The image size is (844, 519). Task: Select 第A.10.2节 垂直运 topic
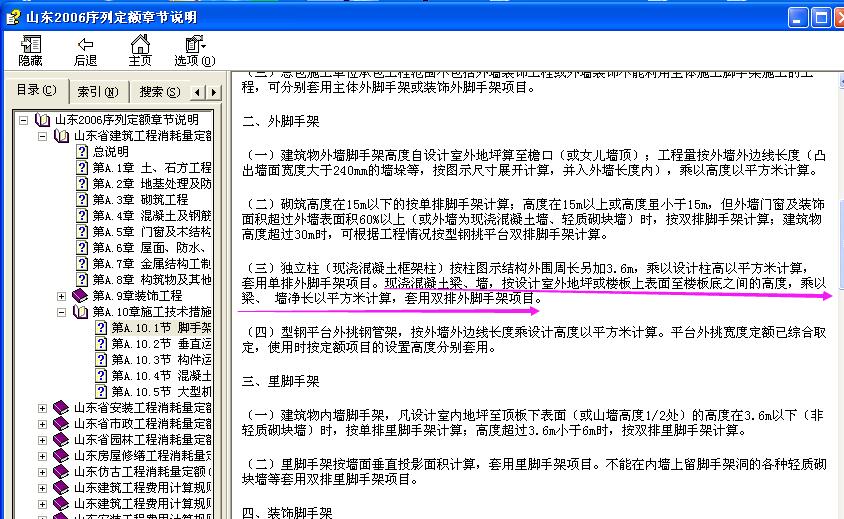pyautogui.click(x=161, y=344)
